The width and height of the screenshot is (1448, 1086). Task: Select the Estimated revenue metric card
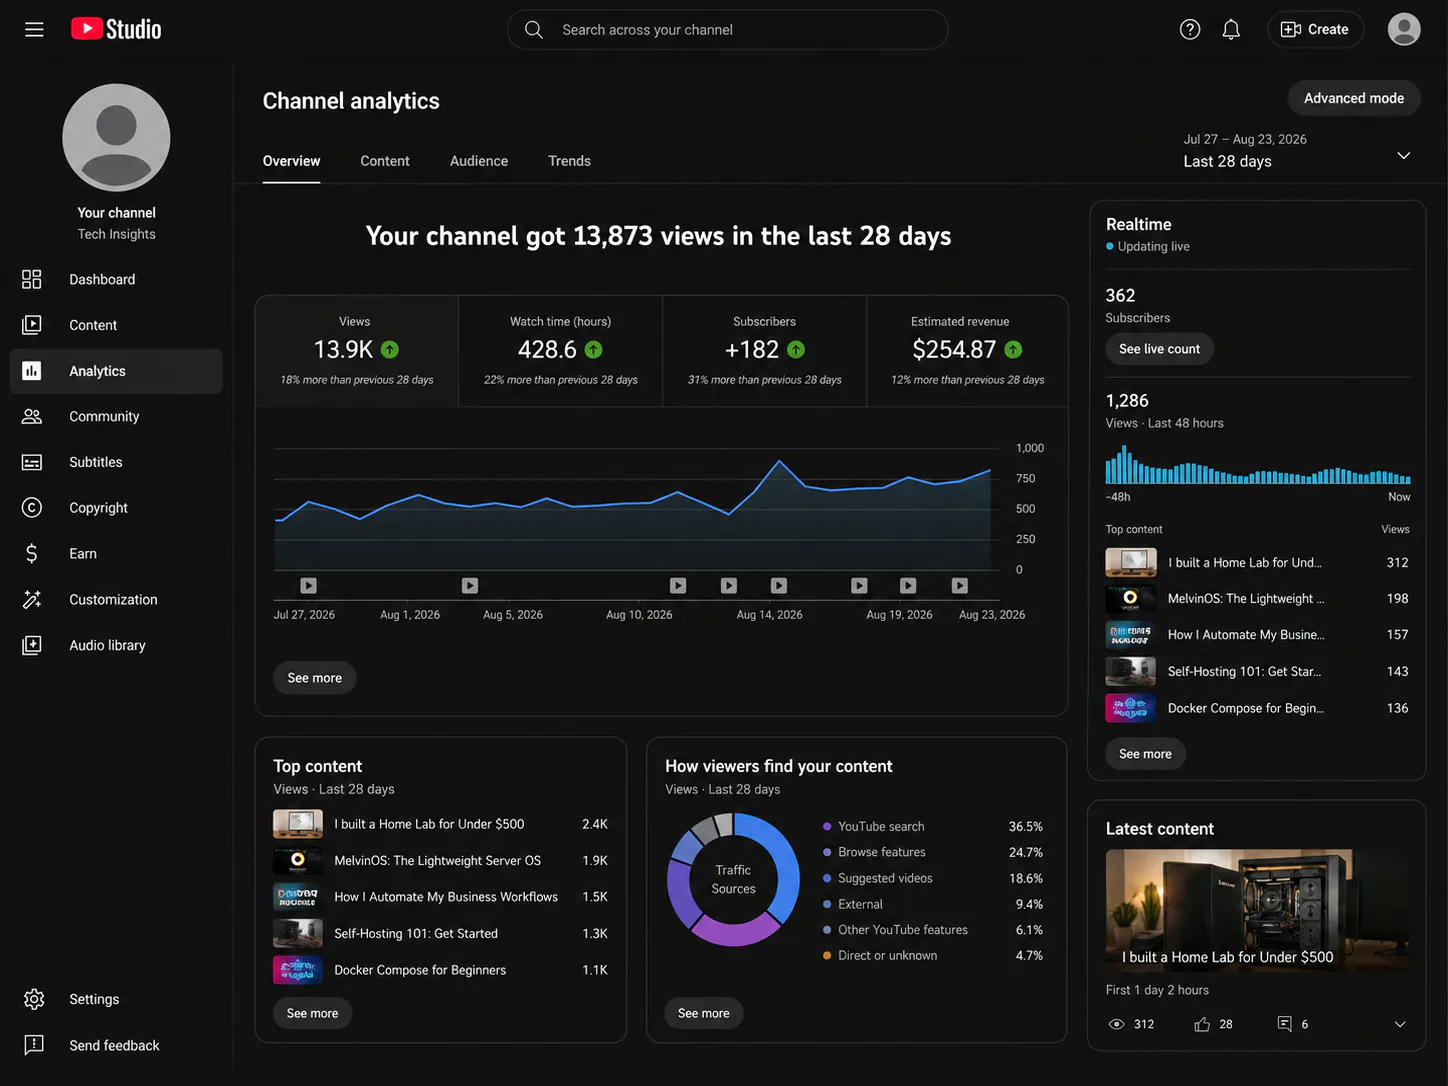[x=967, y=351]
